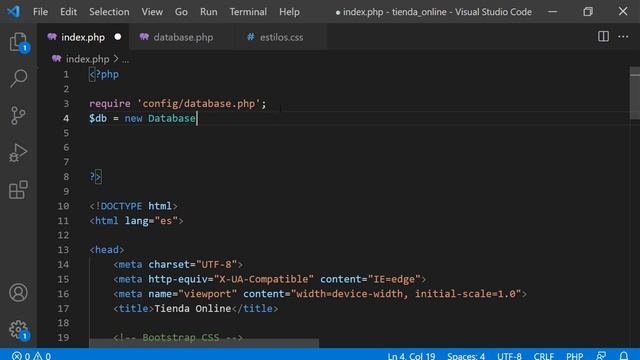Click the Bootstrap CSS comment line
This screenshot has height=360, width=640.
coord(178,337)
